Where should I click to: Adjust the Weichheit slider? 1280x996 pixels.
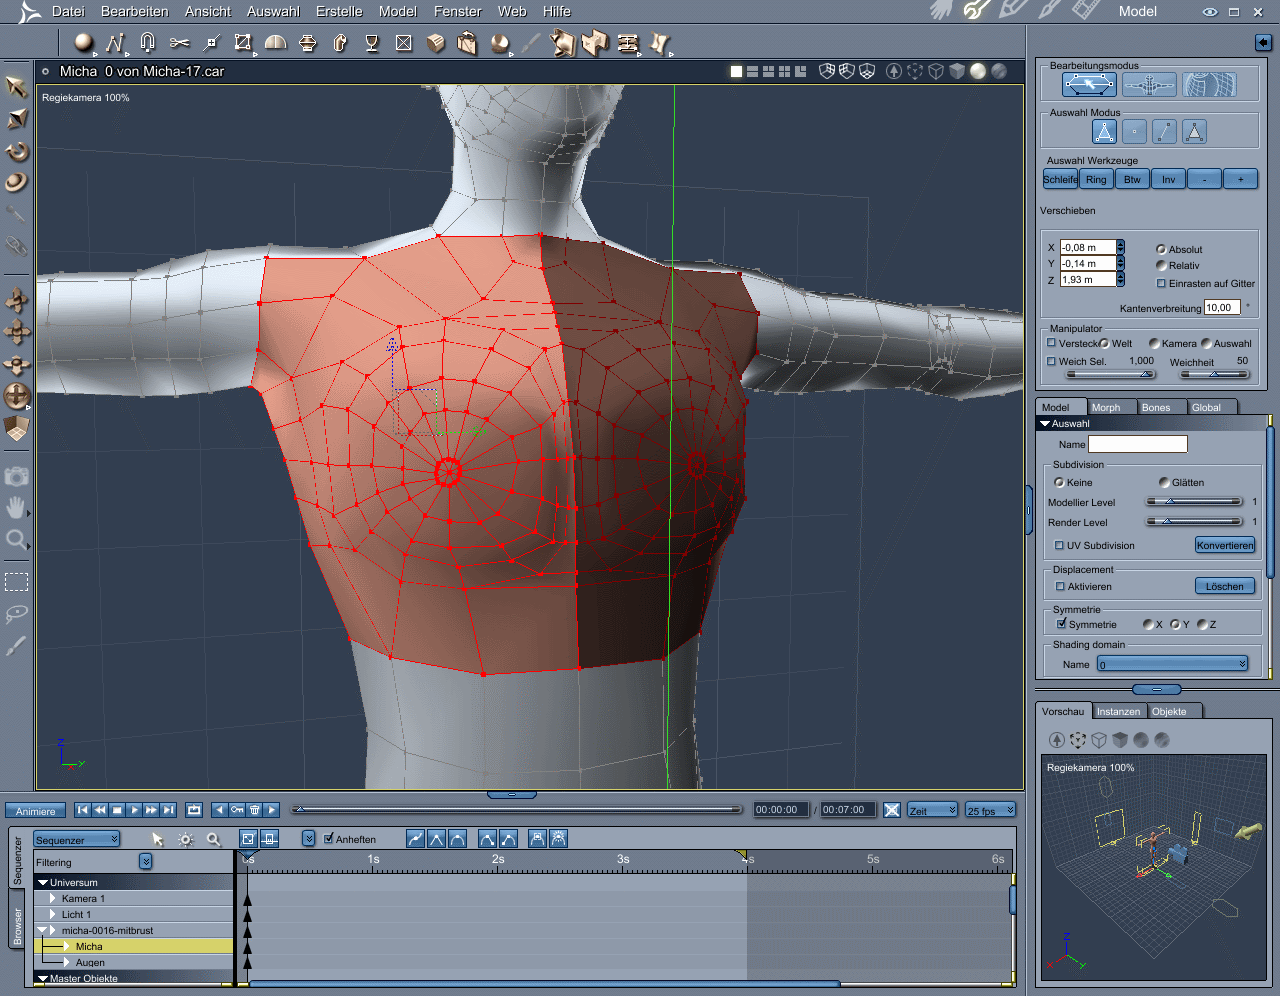click(1214, 374)
